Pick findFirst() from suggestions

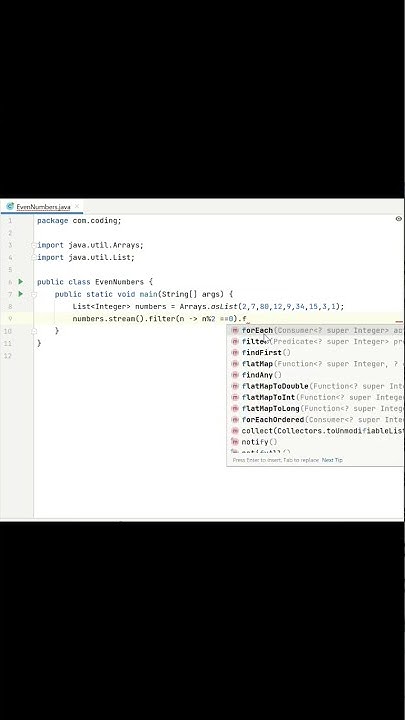[315, 353]
